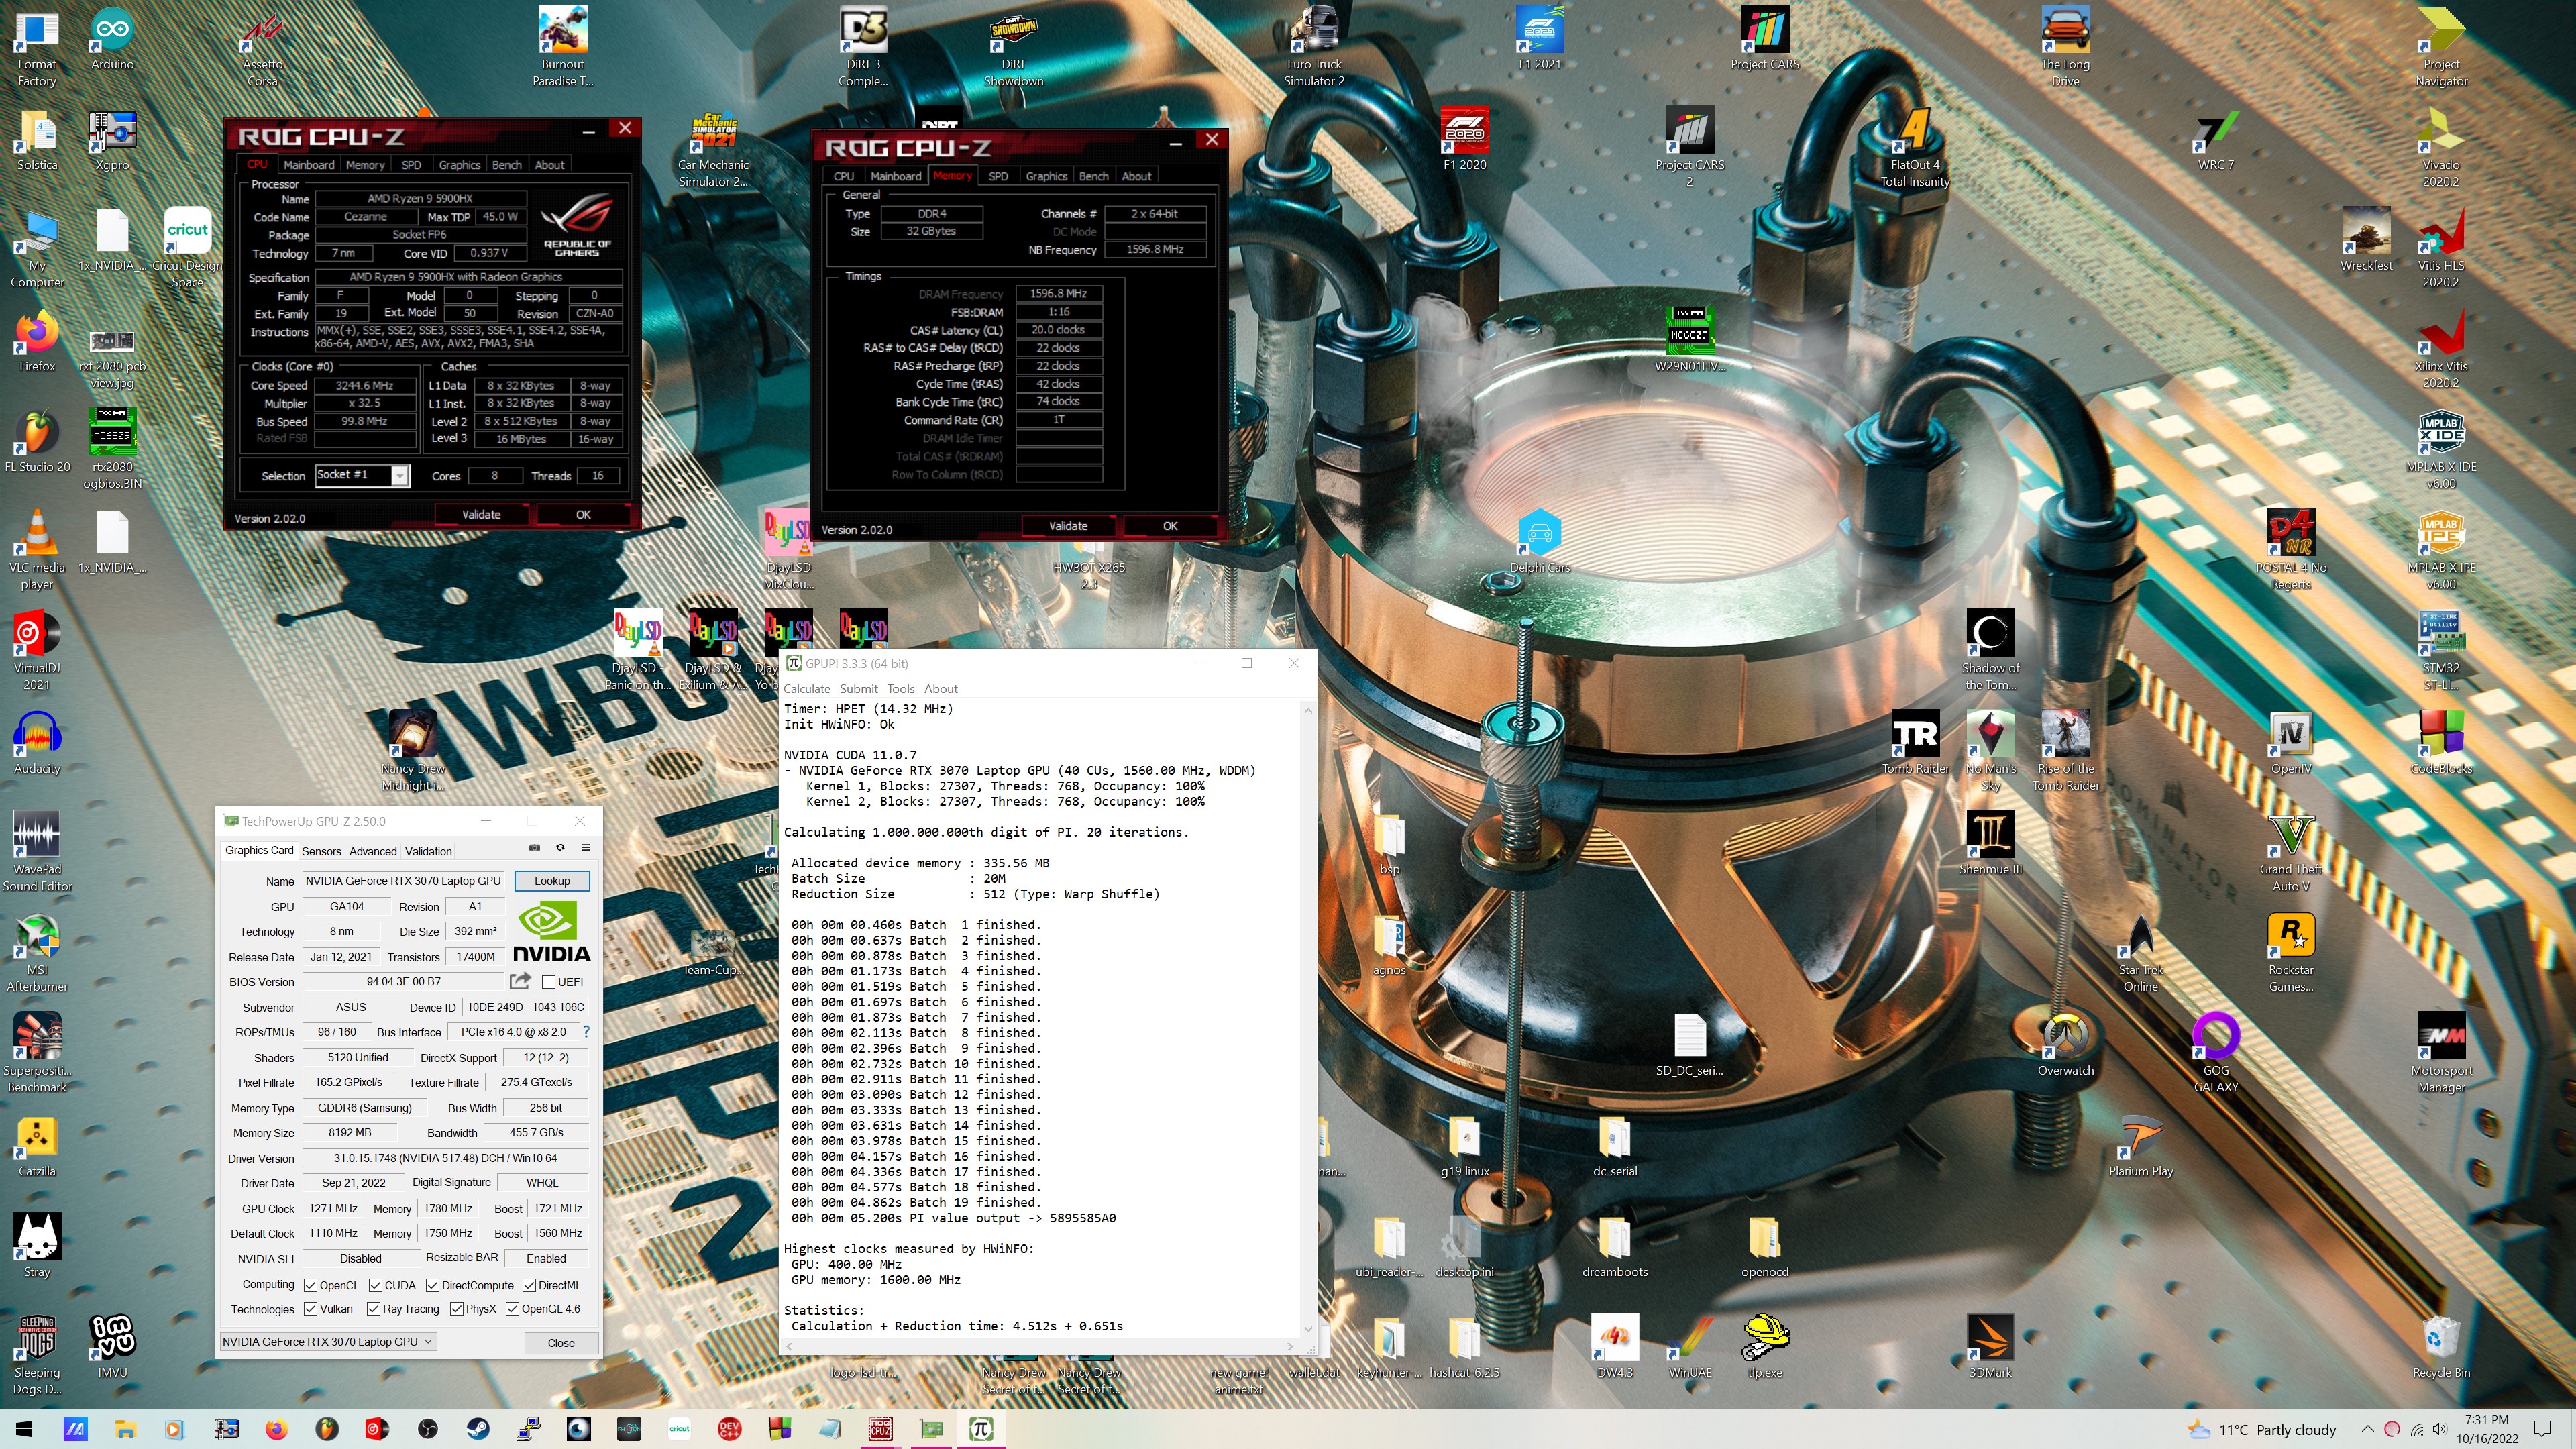The height and width of the screenshot is (1449, 2576).
Task: Open Submit menu in GPUPI
Action: tap(858, 688)
